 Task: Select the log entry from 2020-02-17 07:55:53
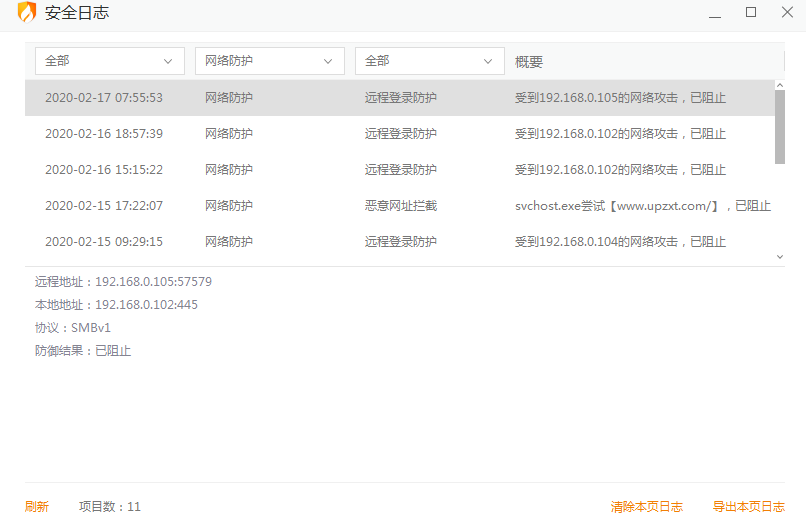(x=400, y=98)
